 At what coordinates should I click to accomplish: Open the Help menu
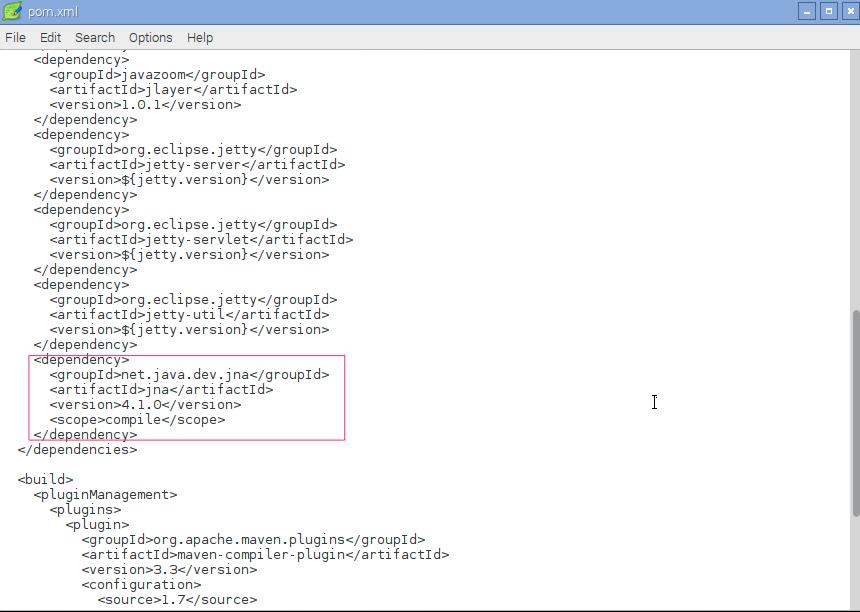(x=200, y=38)
